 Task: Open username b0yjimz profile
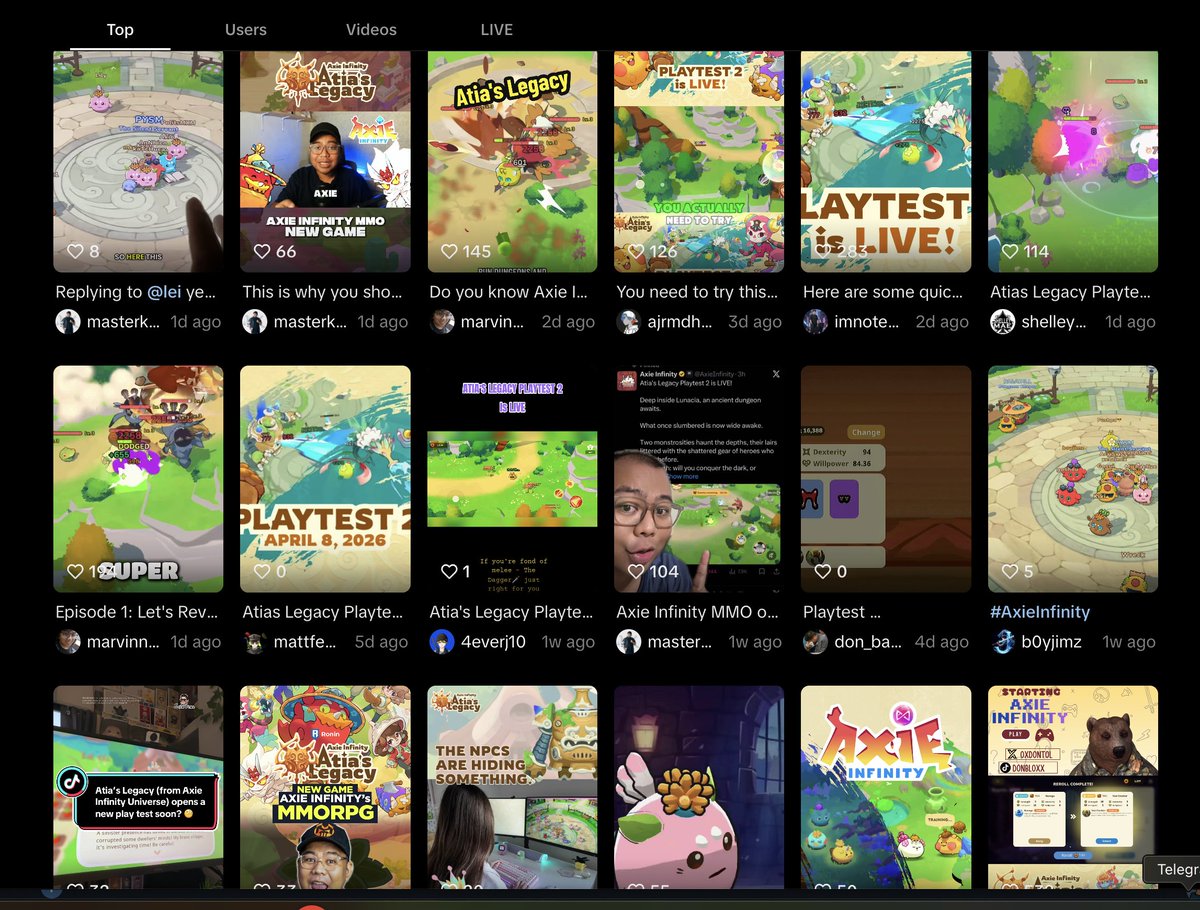coord(1052,642)
